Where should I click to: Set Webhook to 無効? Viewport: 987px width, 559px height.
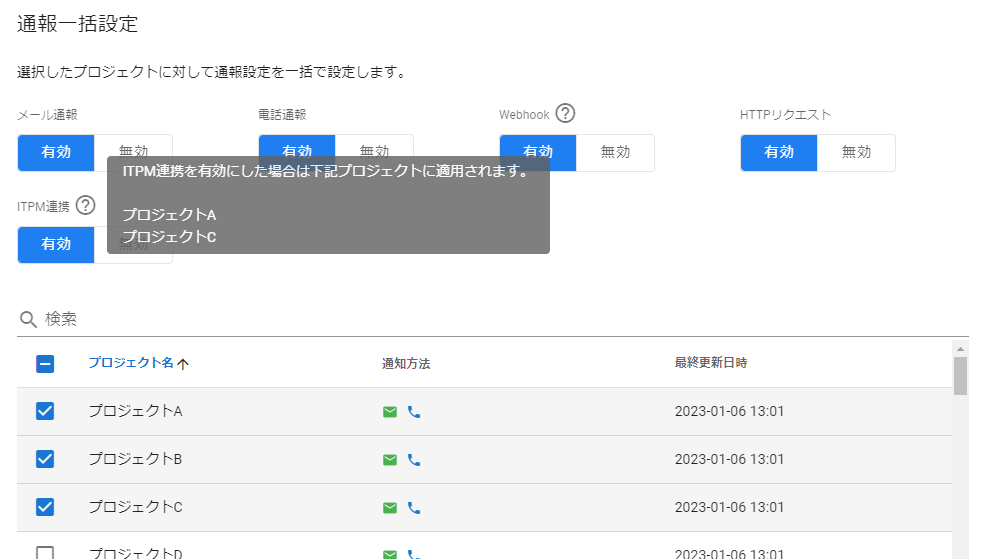[615, 153]
